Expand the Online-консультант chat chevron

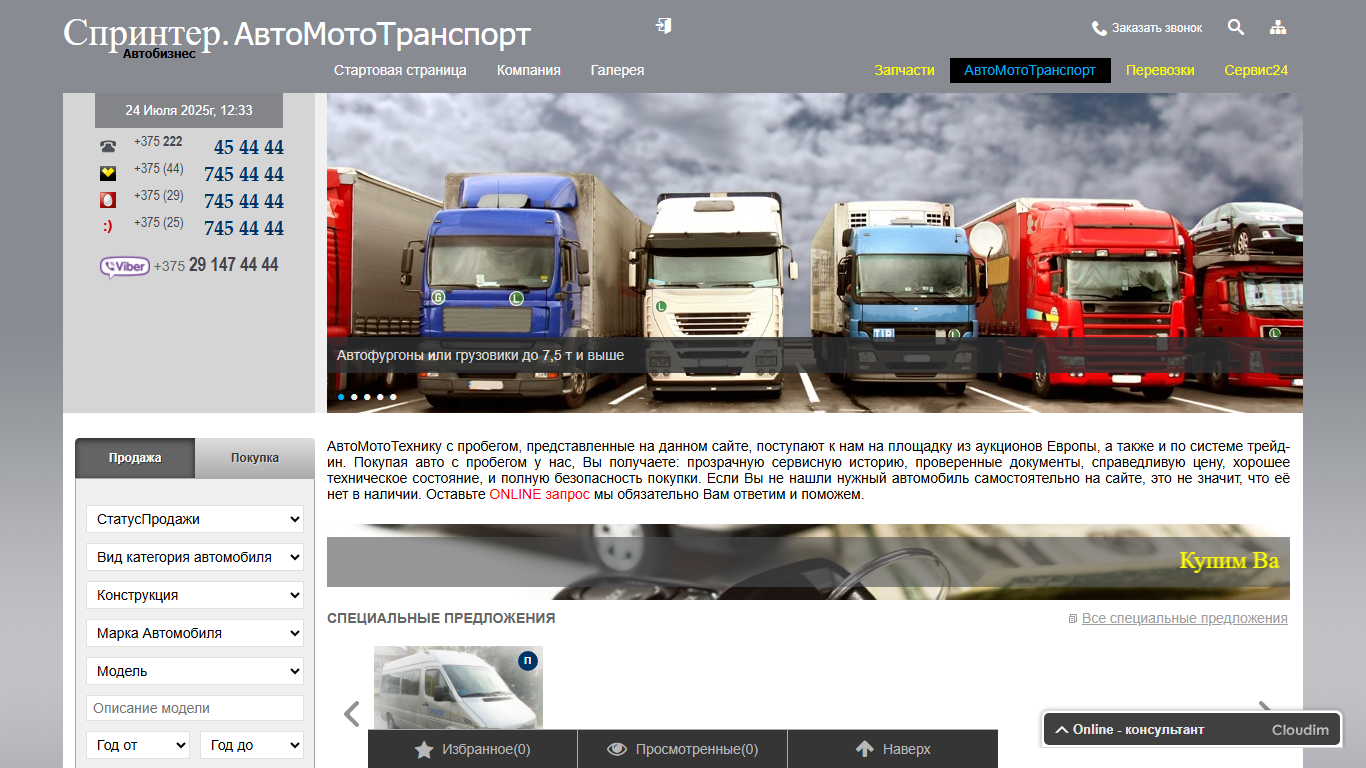click(1061, 730)
